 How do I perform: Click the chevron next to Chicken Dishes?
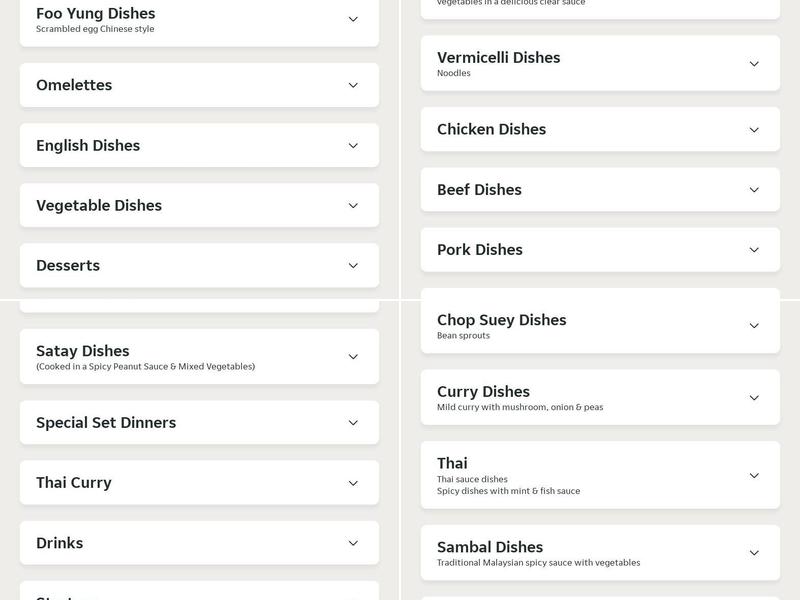point(754,130)
